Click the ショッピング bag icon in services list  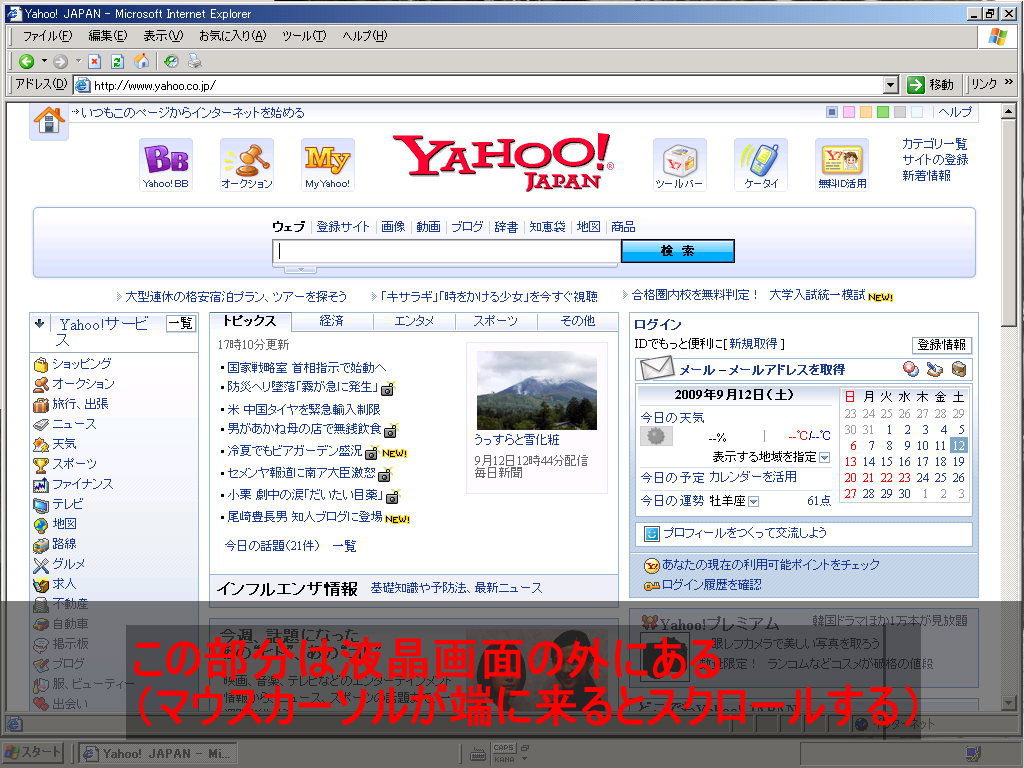(41, 364)
